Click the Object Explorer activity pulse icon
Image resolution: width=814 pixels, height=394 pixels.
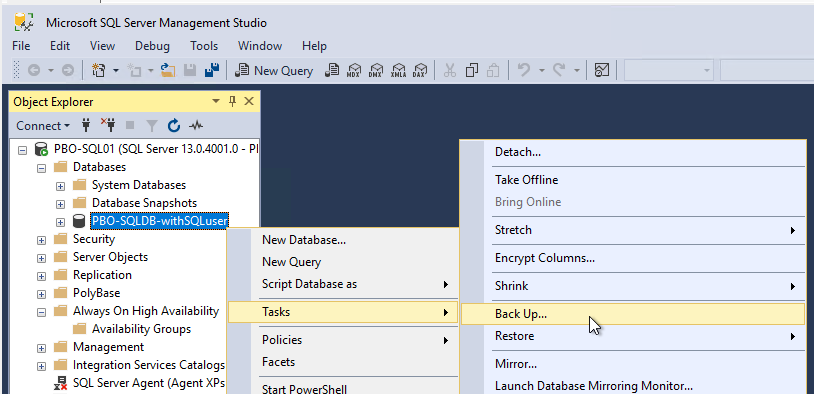pyautogui.click(x=196, y=126)
